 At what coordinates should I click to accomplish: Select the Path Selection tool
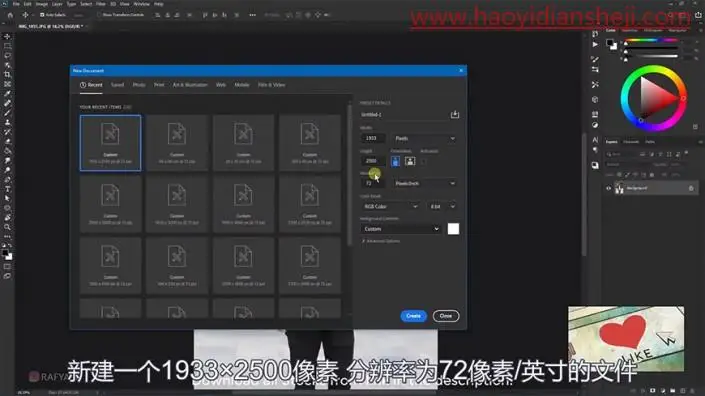[x=7, y=198]
